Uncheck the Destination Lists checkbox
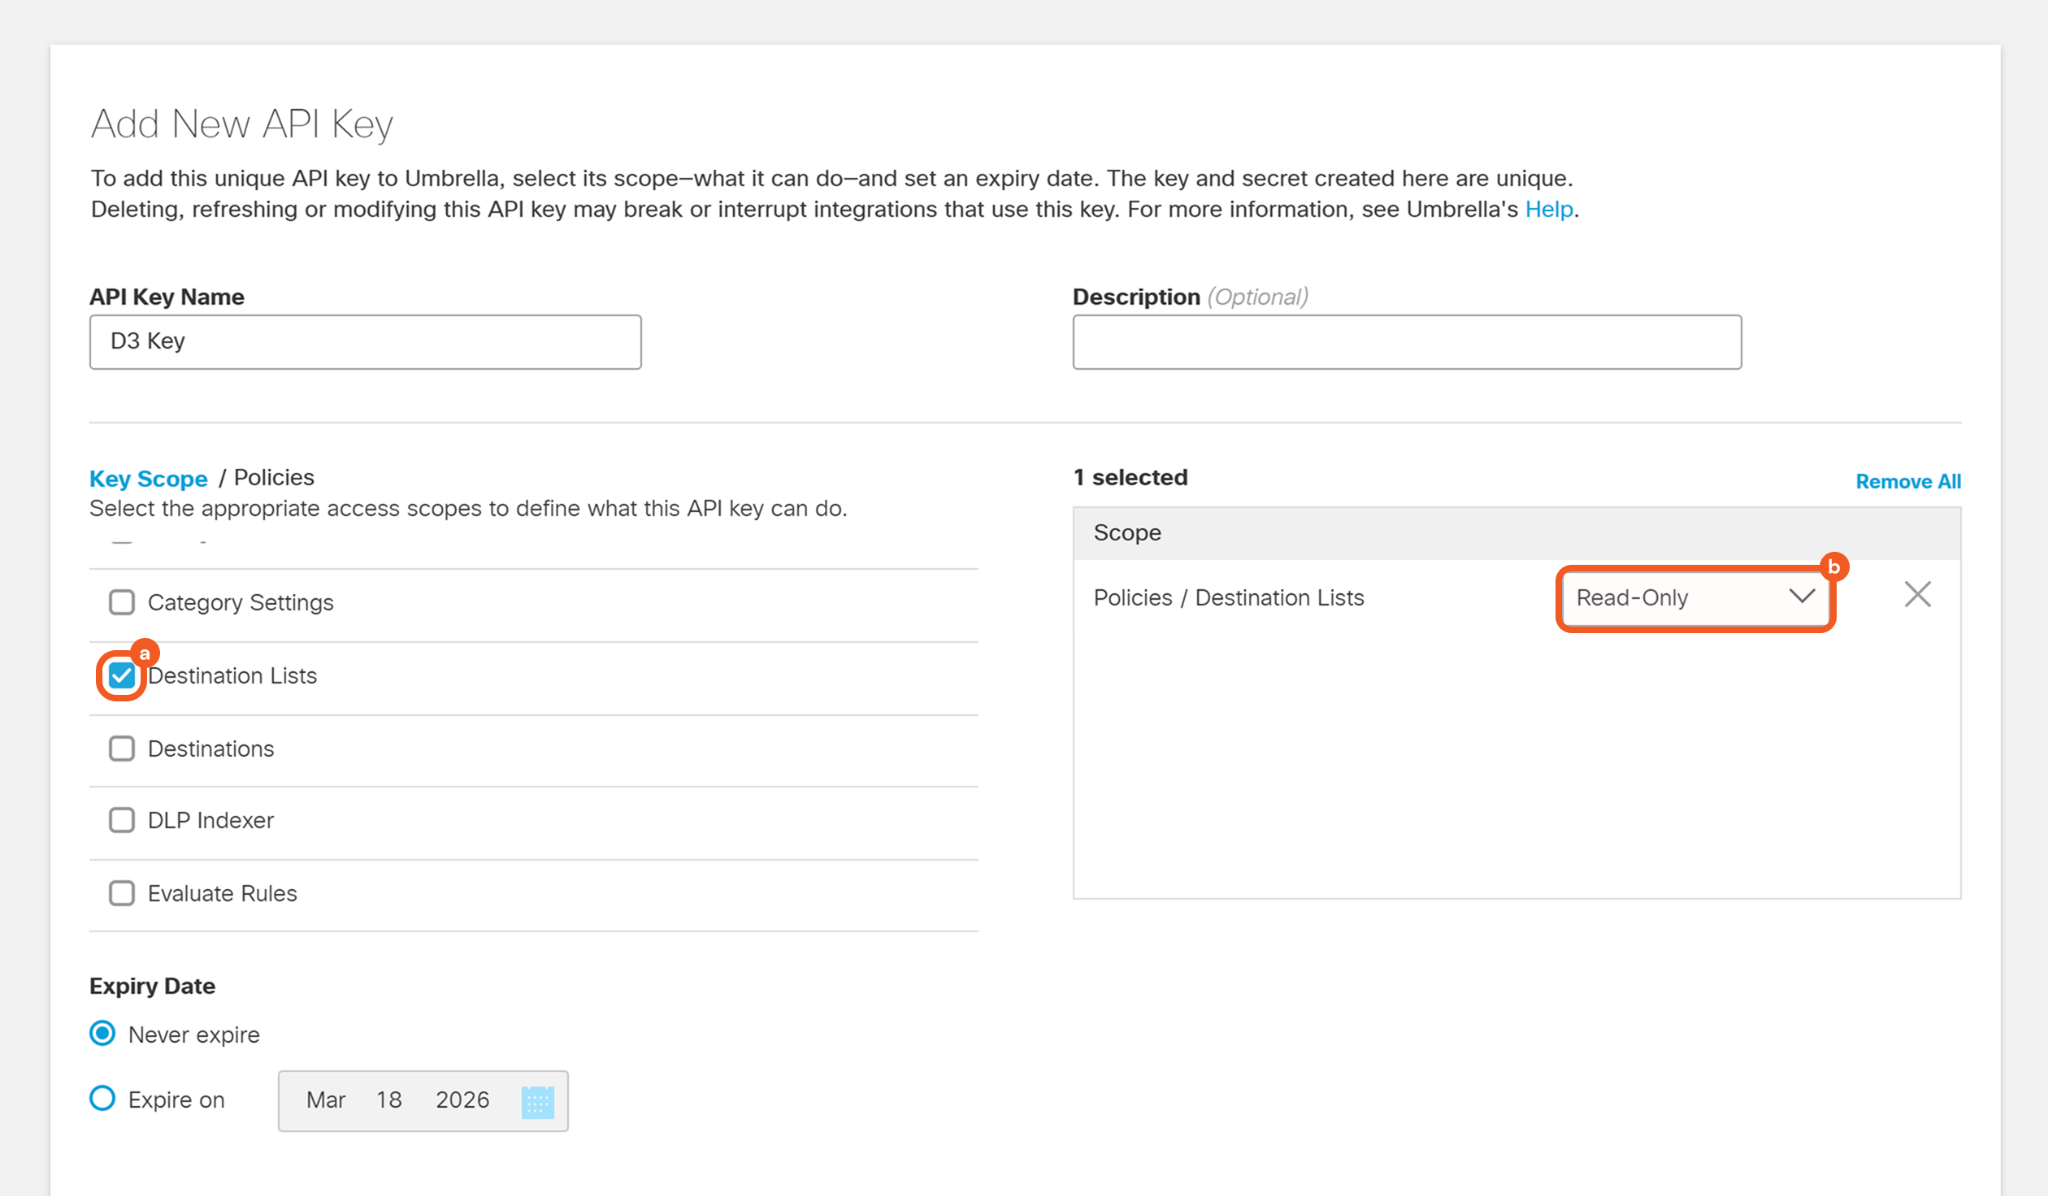 click(x=122, y=676)
